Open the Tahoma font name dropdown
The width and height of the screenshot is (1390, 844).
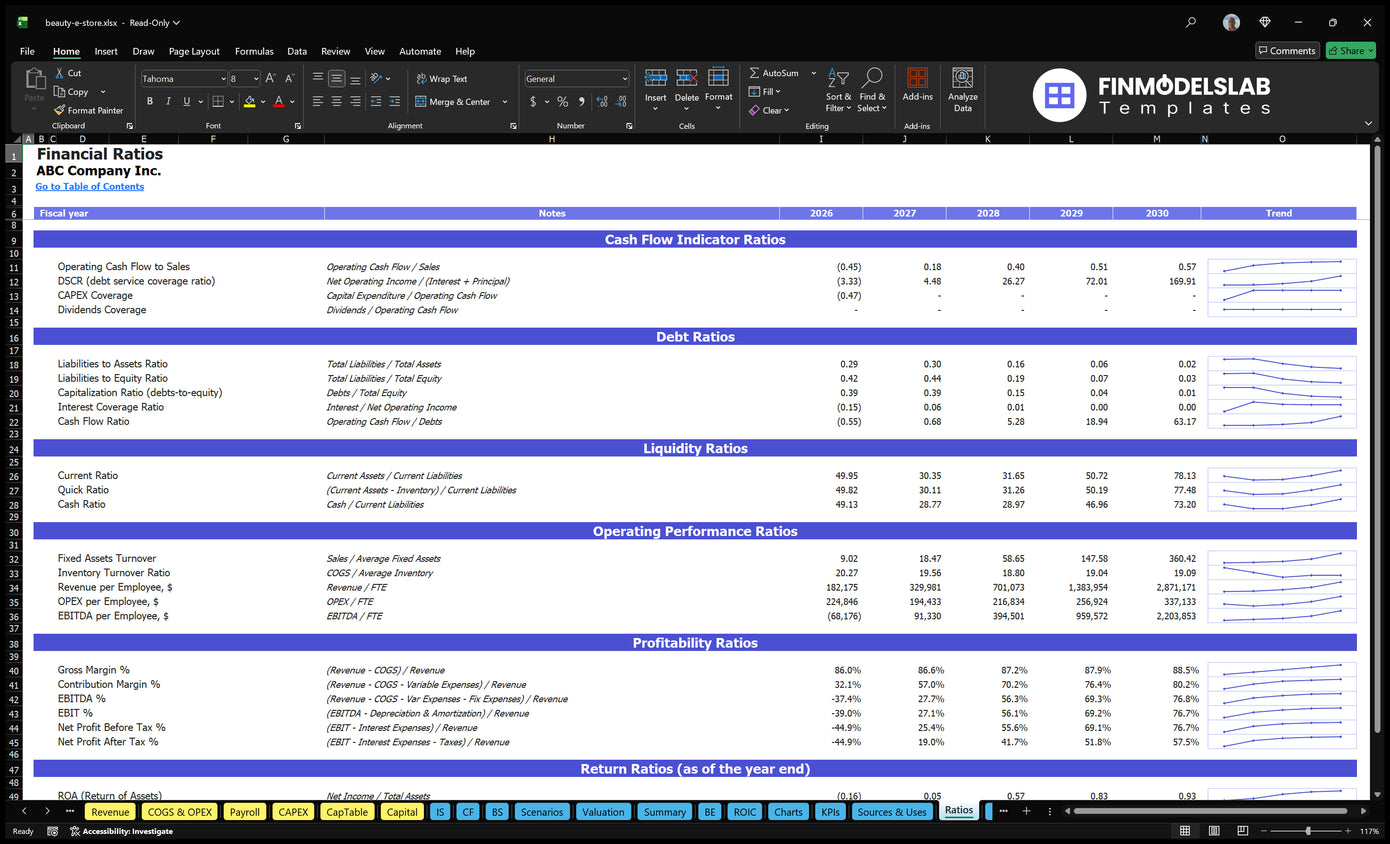[x=225, y=78]
